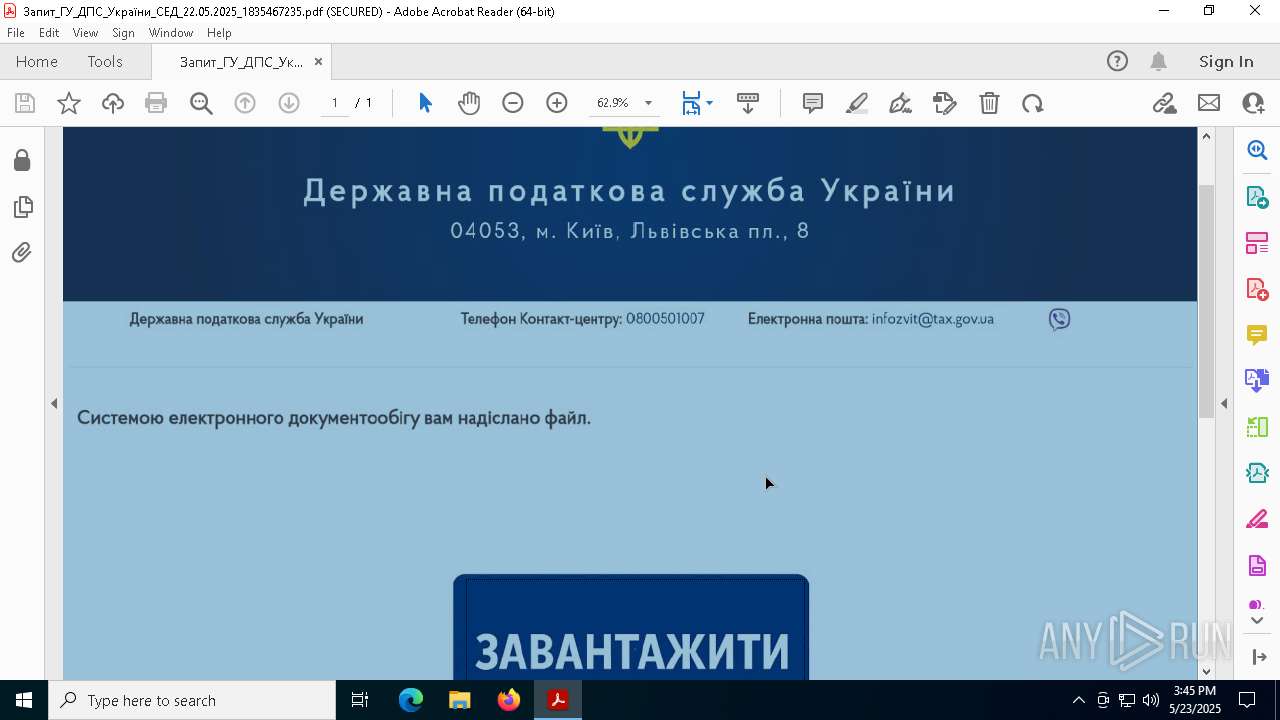This screenshot has width=1280, height=720.
Task: Open the Windows Start menu
Action: coord(24,700)
